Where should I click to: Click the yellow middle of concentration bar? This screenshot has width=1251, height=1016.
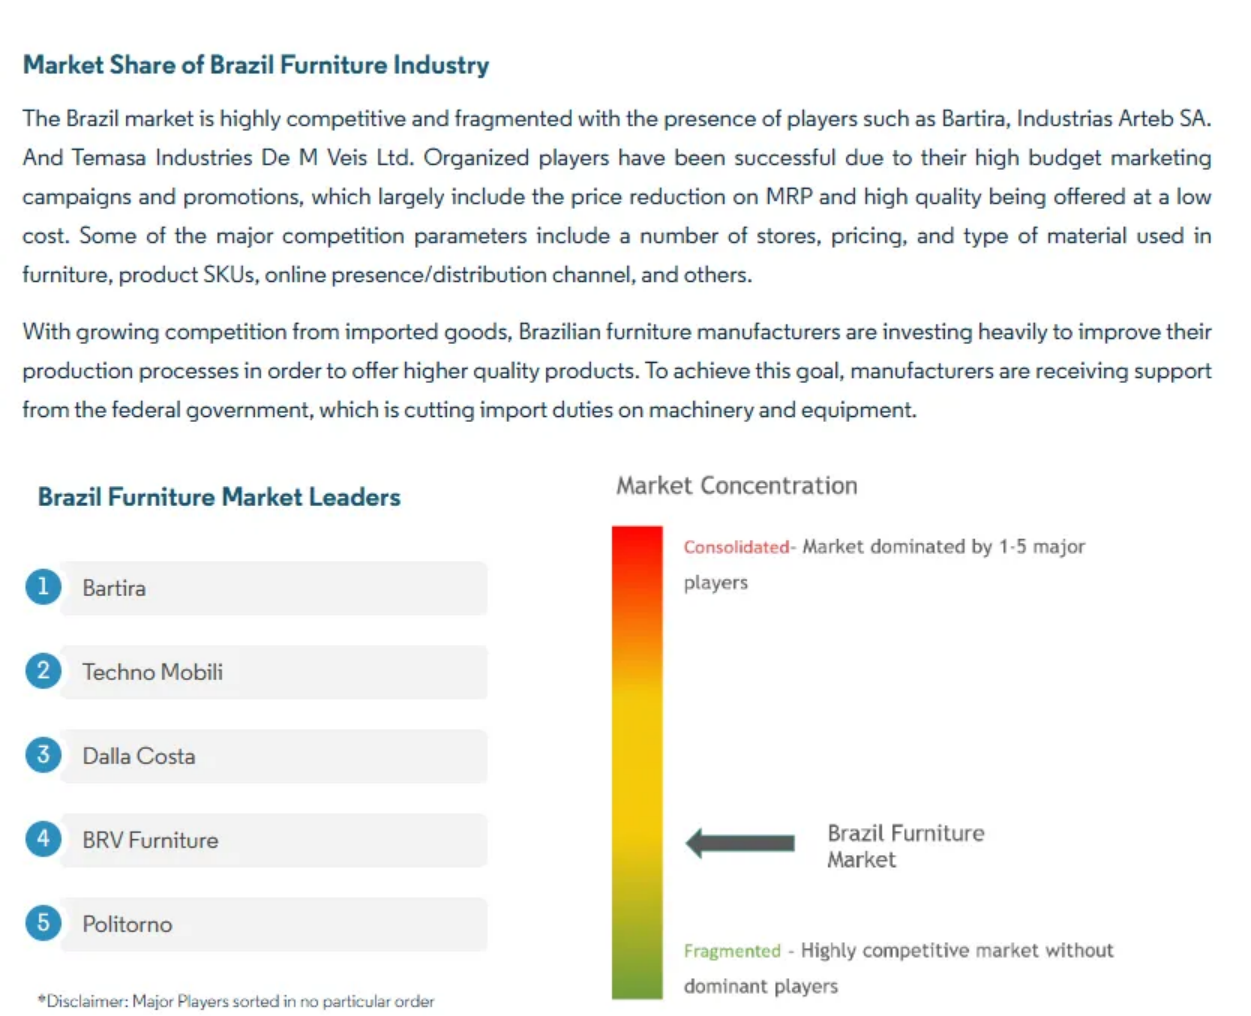(x=637, y=760)
